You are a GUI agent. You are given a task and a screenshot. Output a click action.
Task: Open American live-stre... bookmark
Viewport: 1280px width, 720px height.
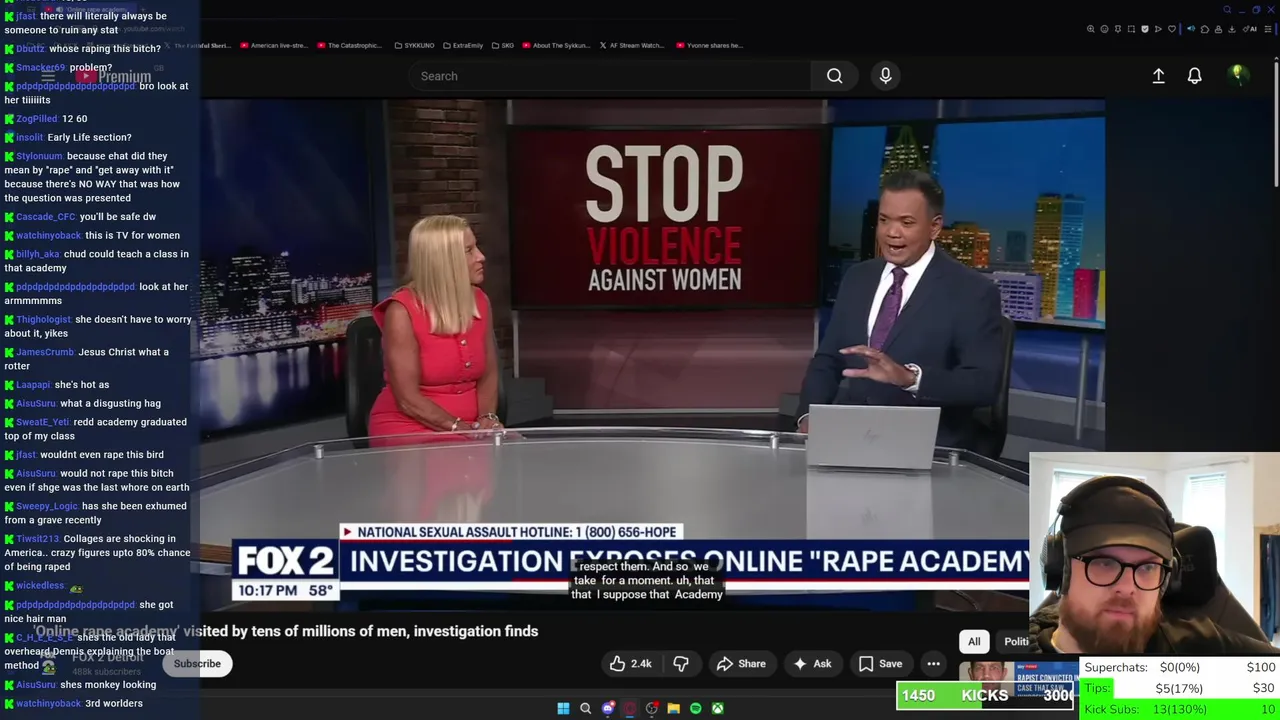point(274,45)
